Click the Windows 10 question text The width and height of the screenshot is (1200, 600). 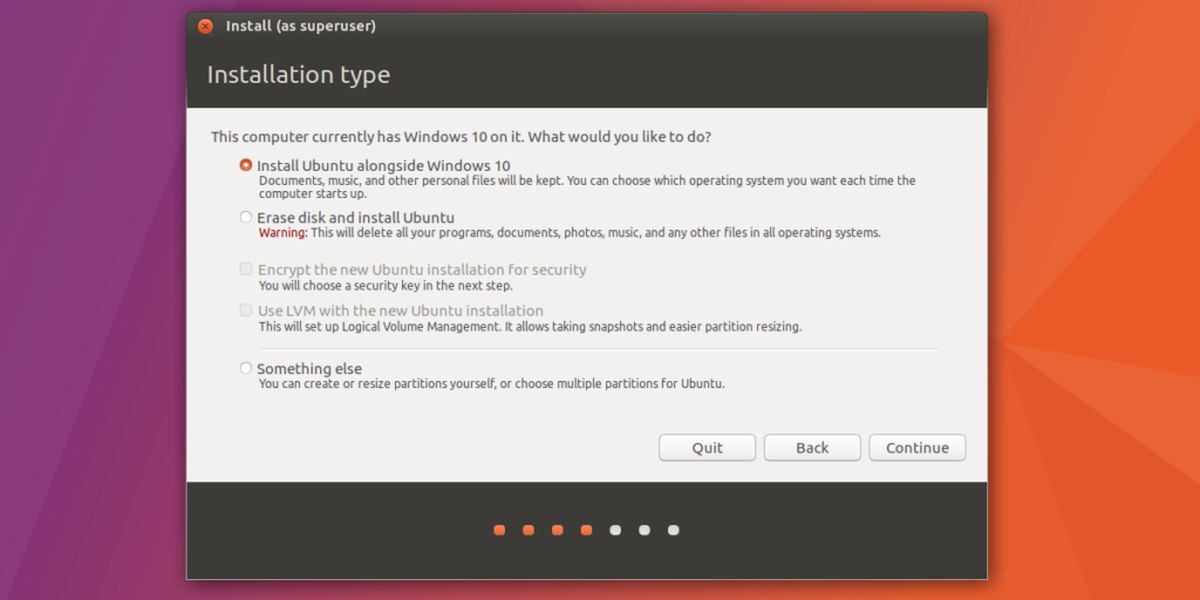461,136
